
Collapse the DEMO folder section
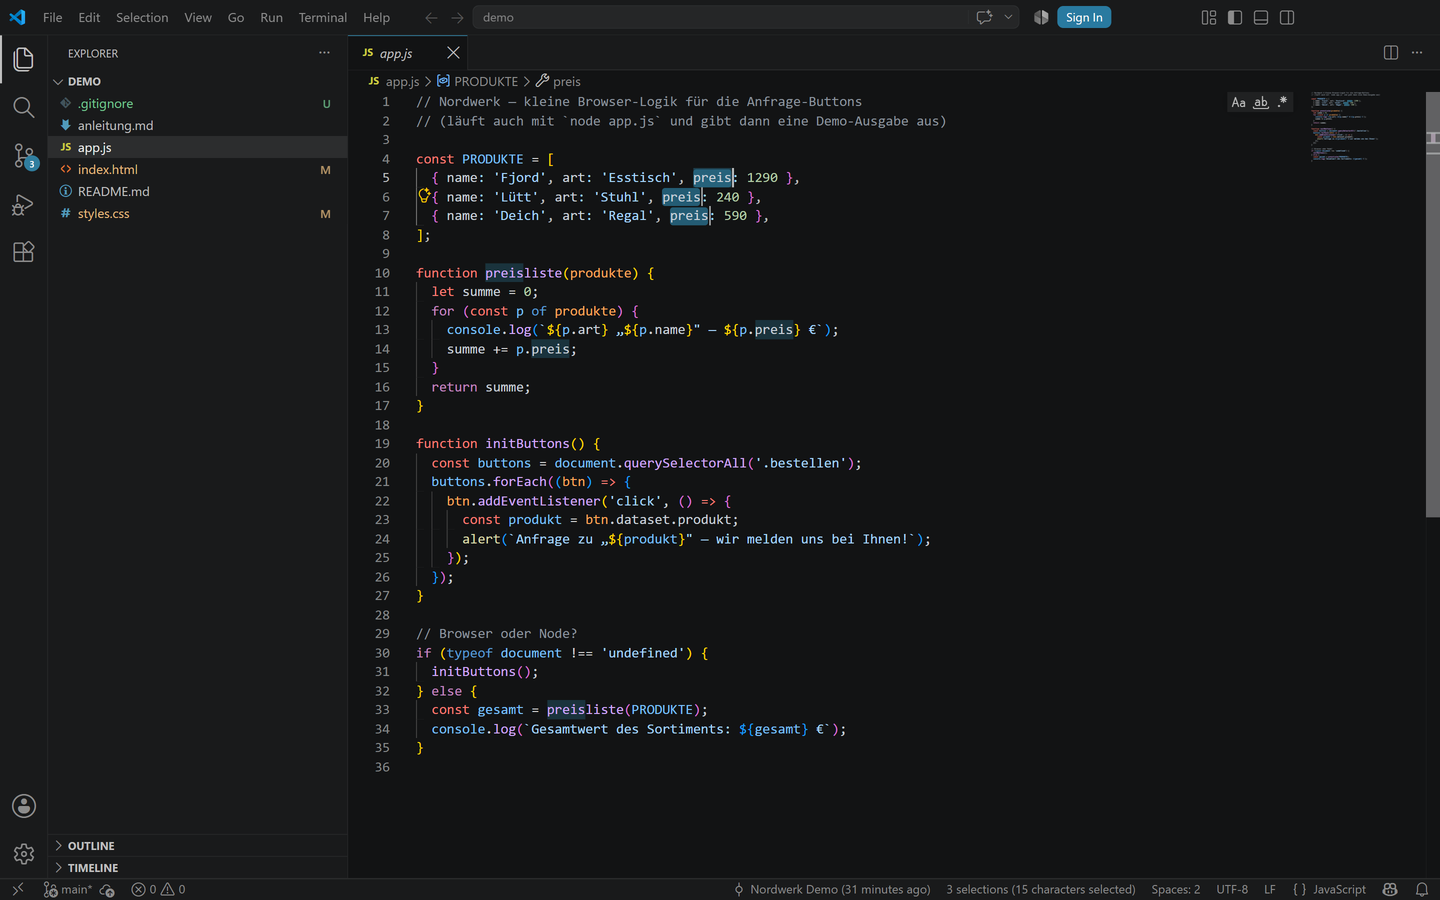(x=198, y=81)
